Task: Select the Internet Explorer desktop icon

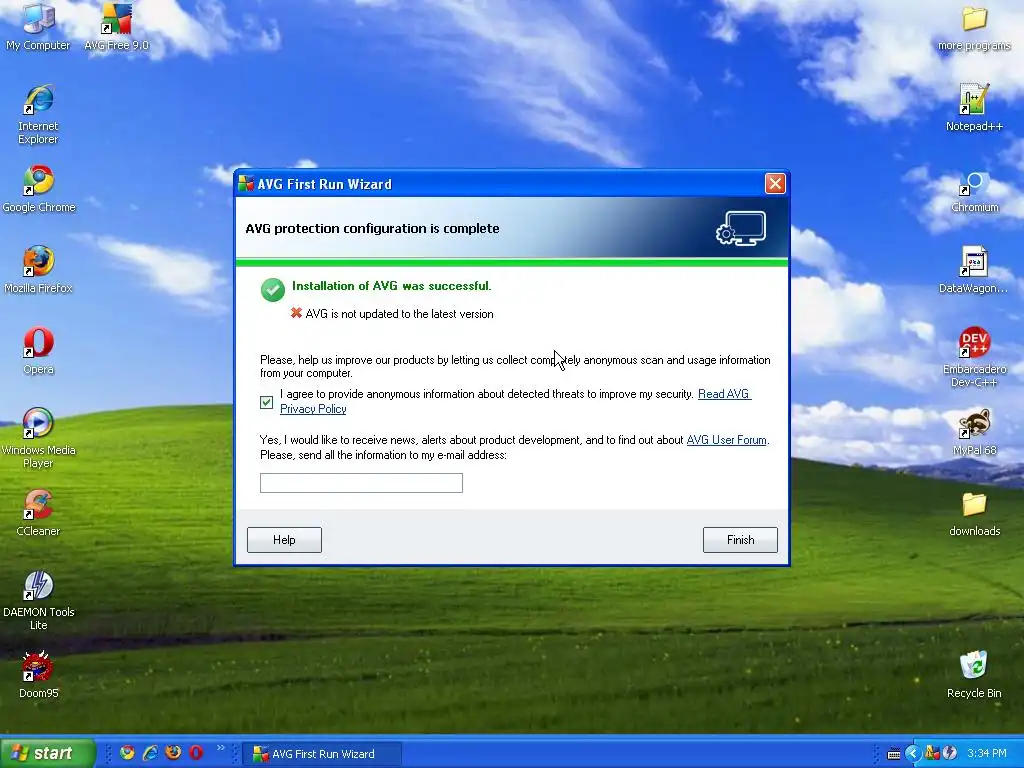Action: (x=38, y=114)
